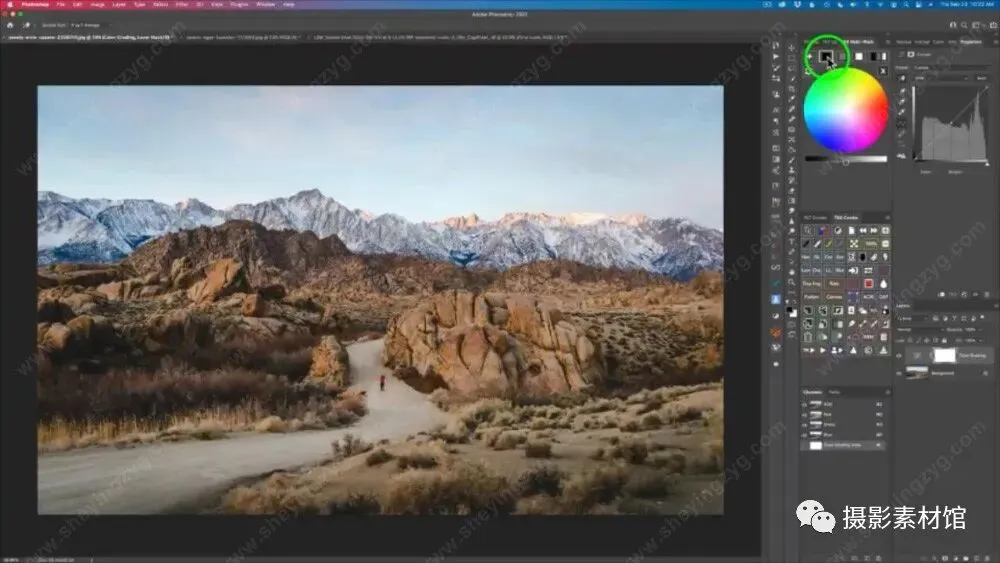This screenshot has height=563, width=1000.
Task: Select the Move tool in the toolbar
Action: point(791,48)
